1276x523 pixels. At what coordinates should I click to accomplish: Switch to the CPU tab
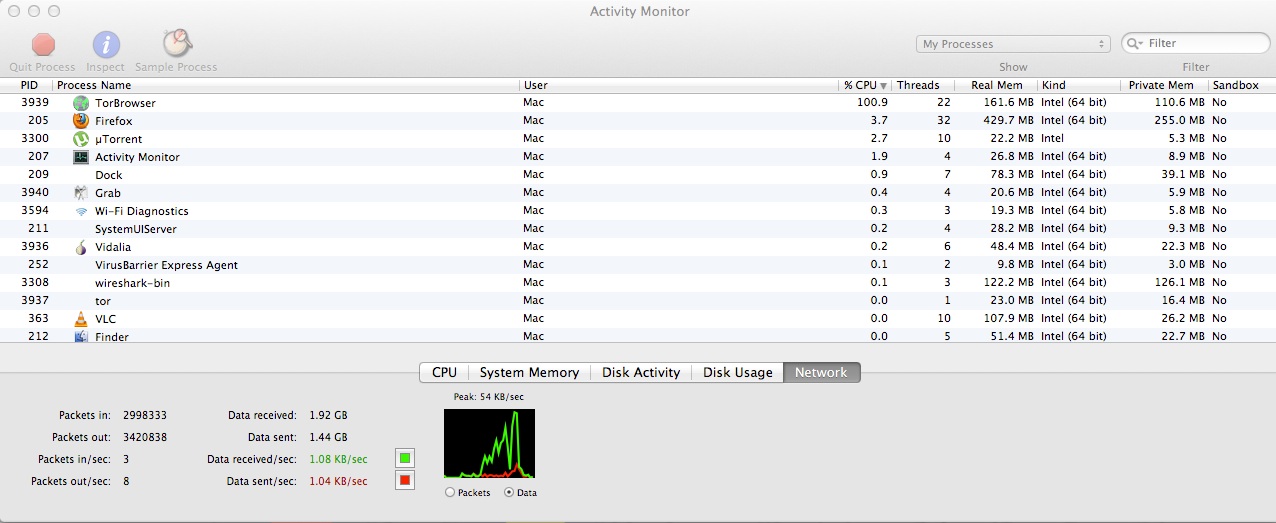tap(444, 372)
